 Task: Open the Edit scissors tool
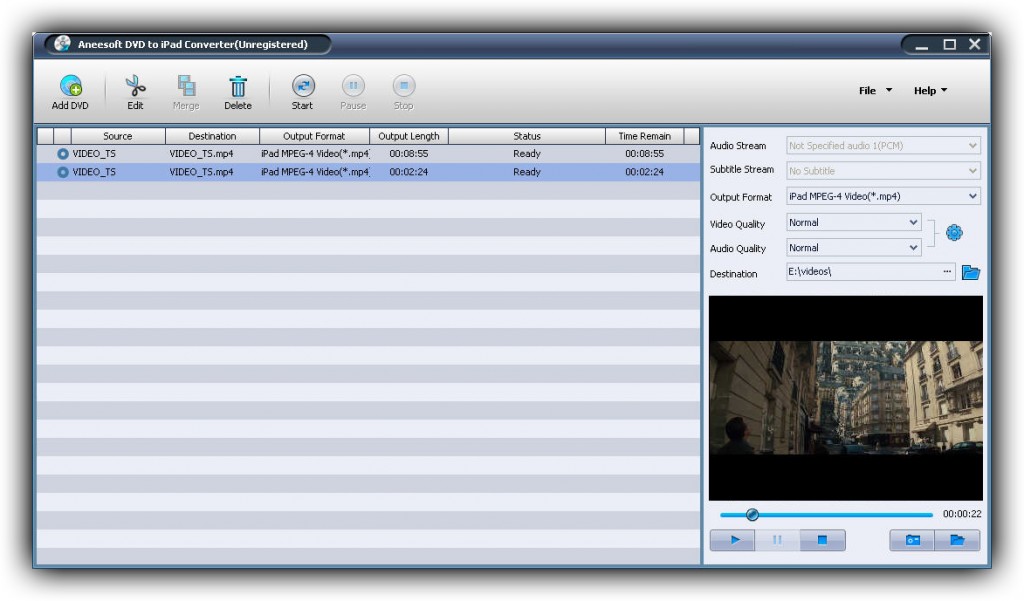click(x=135, y=86)
